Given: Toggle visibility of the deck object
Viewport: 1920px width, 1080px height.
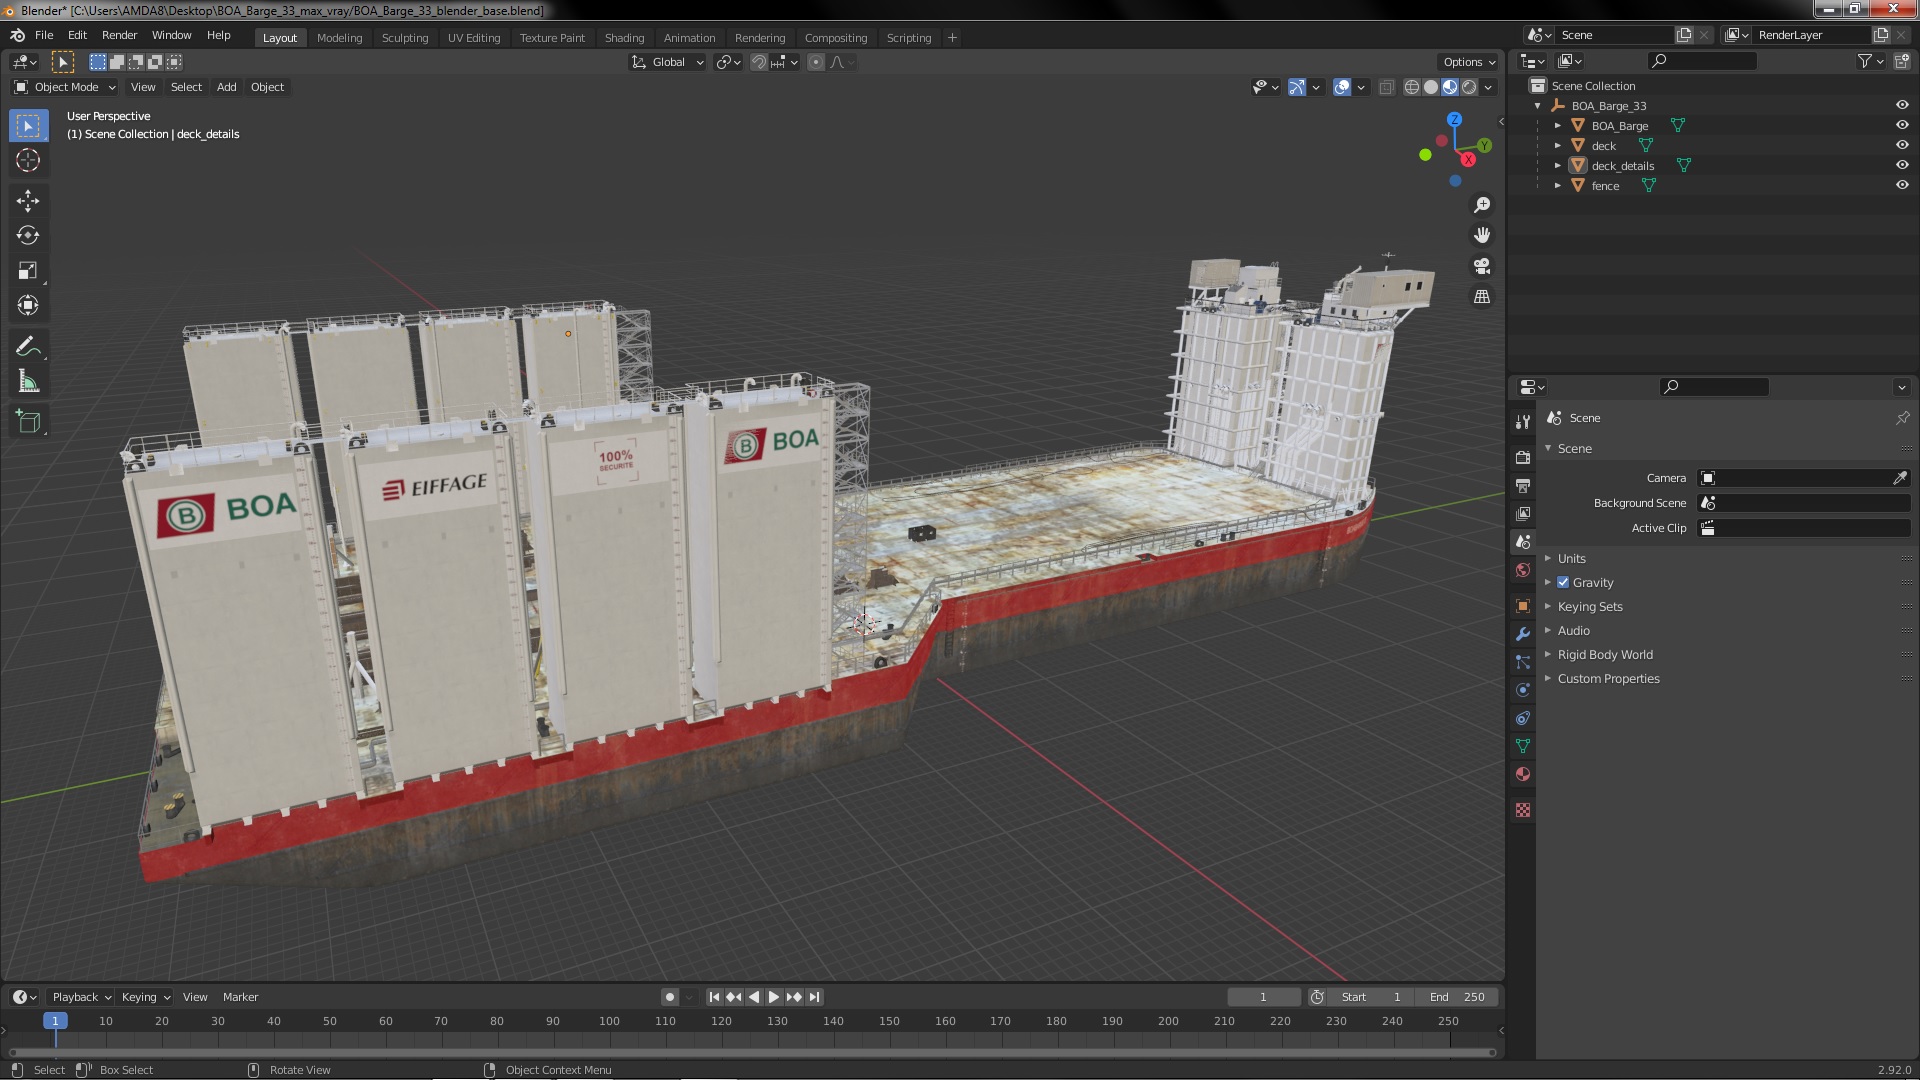Looking at the screenshot, I should pos(1902,145).
